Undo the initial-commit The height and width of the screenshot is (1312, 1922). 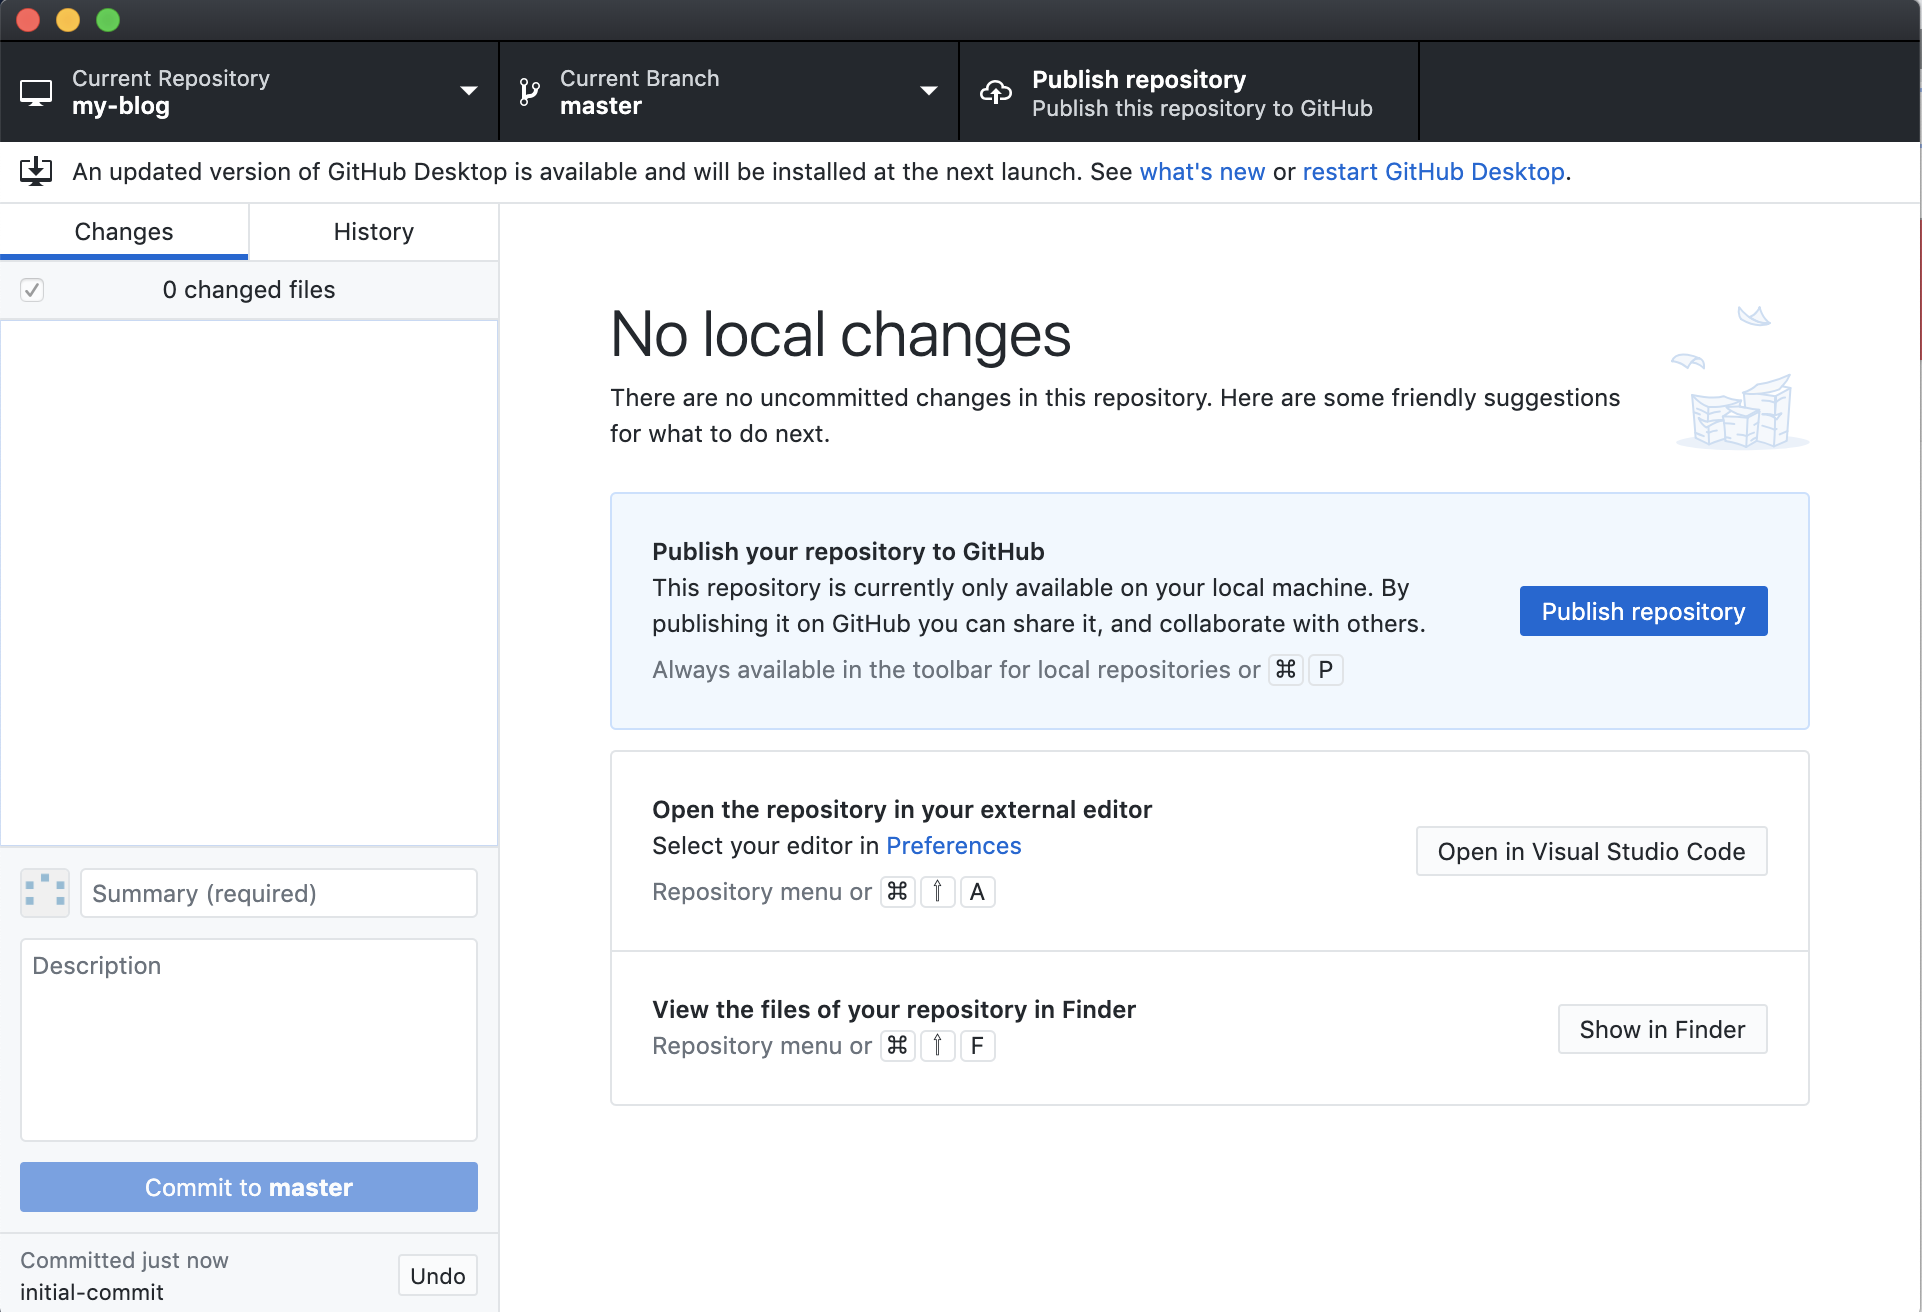[437, 1275]
